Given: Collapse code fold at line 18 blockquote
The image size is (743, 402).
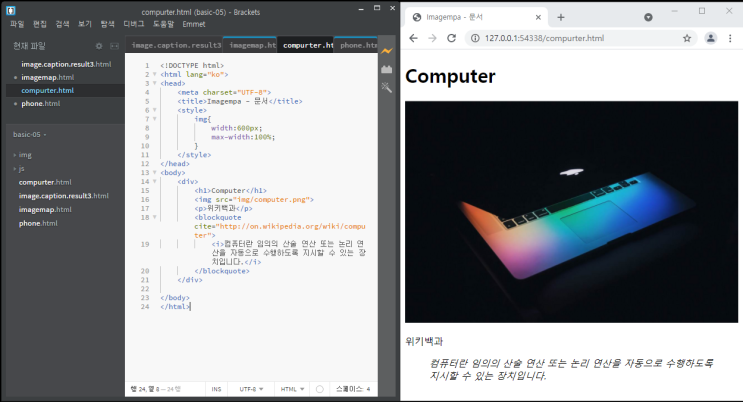Looking at the screenshot, I should (154, 217).
